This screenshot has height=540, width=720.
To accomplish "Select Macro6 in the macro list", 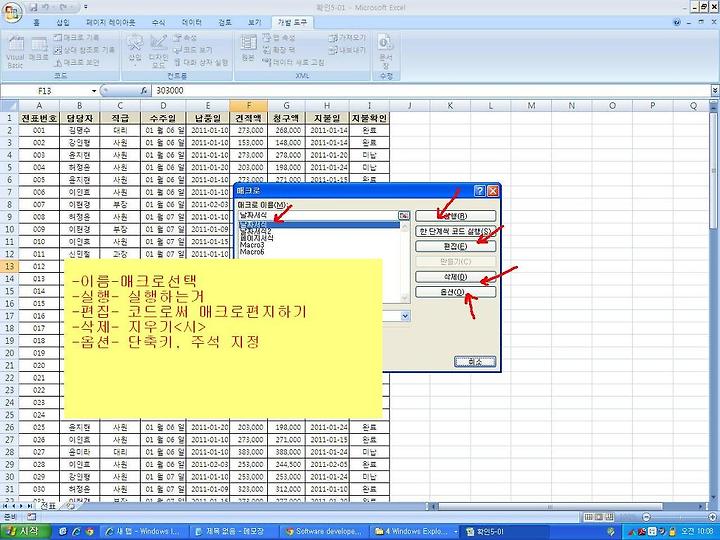I will [x=252, y=252].
